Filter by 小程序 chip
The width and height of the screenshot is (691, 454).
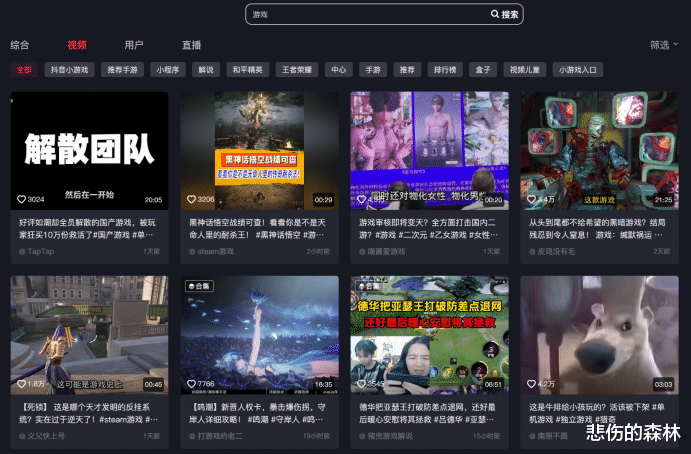[x=168, y=70]
